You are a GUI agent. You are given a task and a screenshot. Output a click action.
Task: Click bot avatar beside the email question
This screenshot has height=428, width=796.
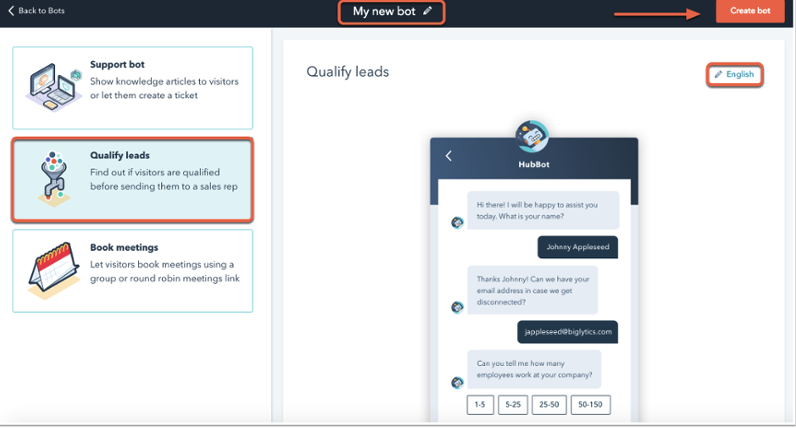coord(457,307)
